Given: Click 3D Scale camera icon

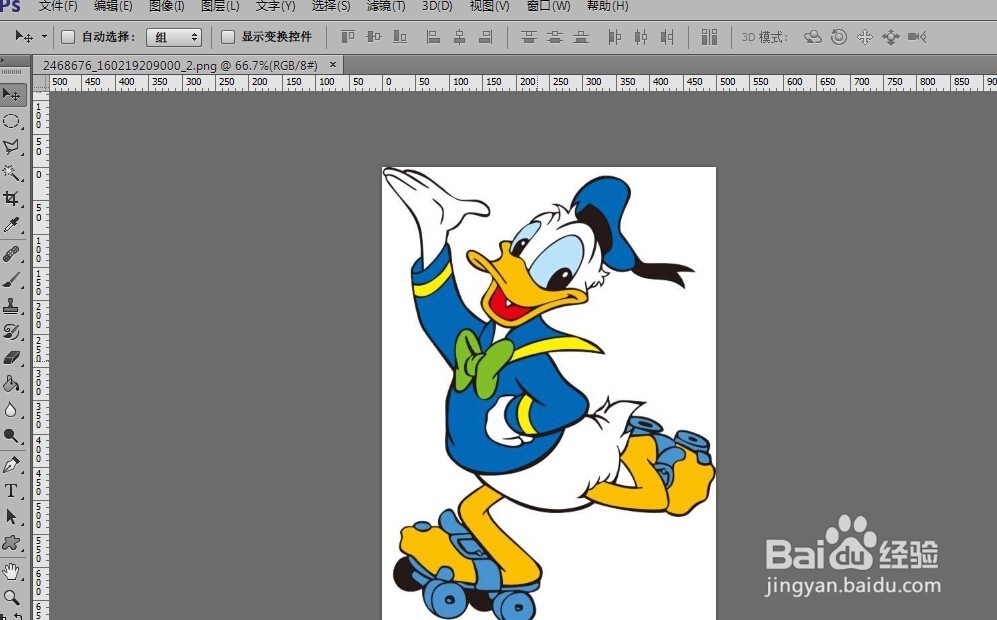Looking at the screenshot, I should pyautogui.click(x=917, y=37).
